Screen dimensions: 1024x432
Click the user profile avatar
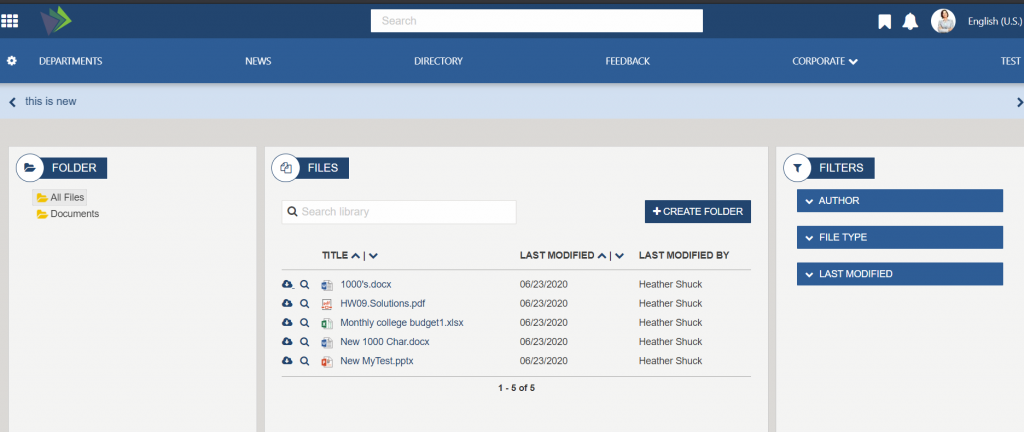click(943, 21)
